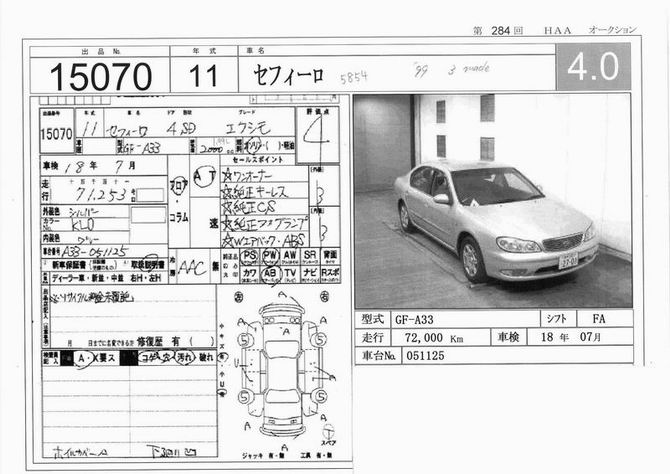
Task: Click the シフト label cell
Action: [558, 319]
